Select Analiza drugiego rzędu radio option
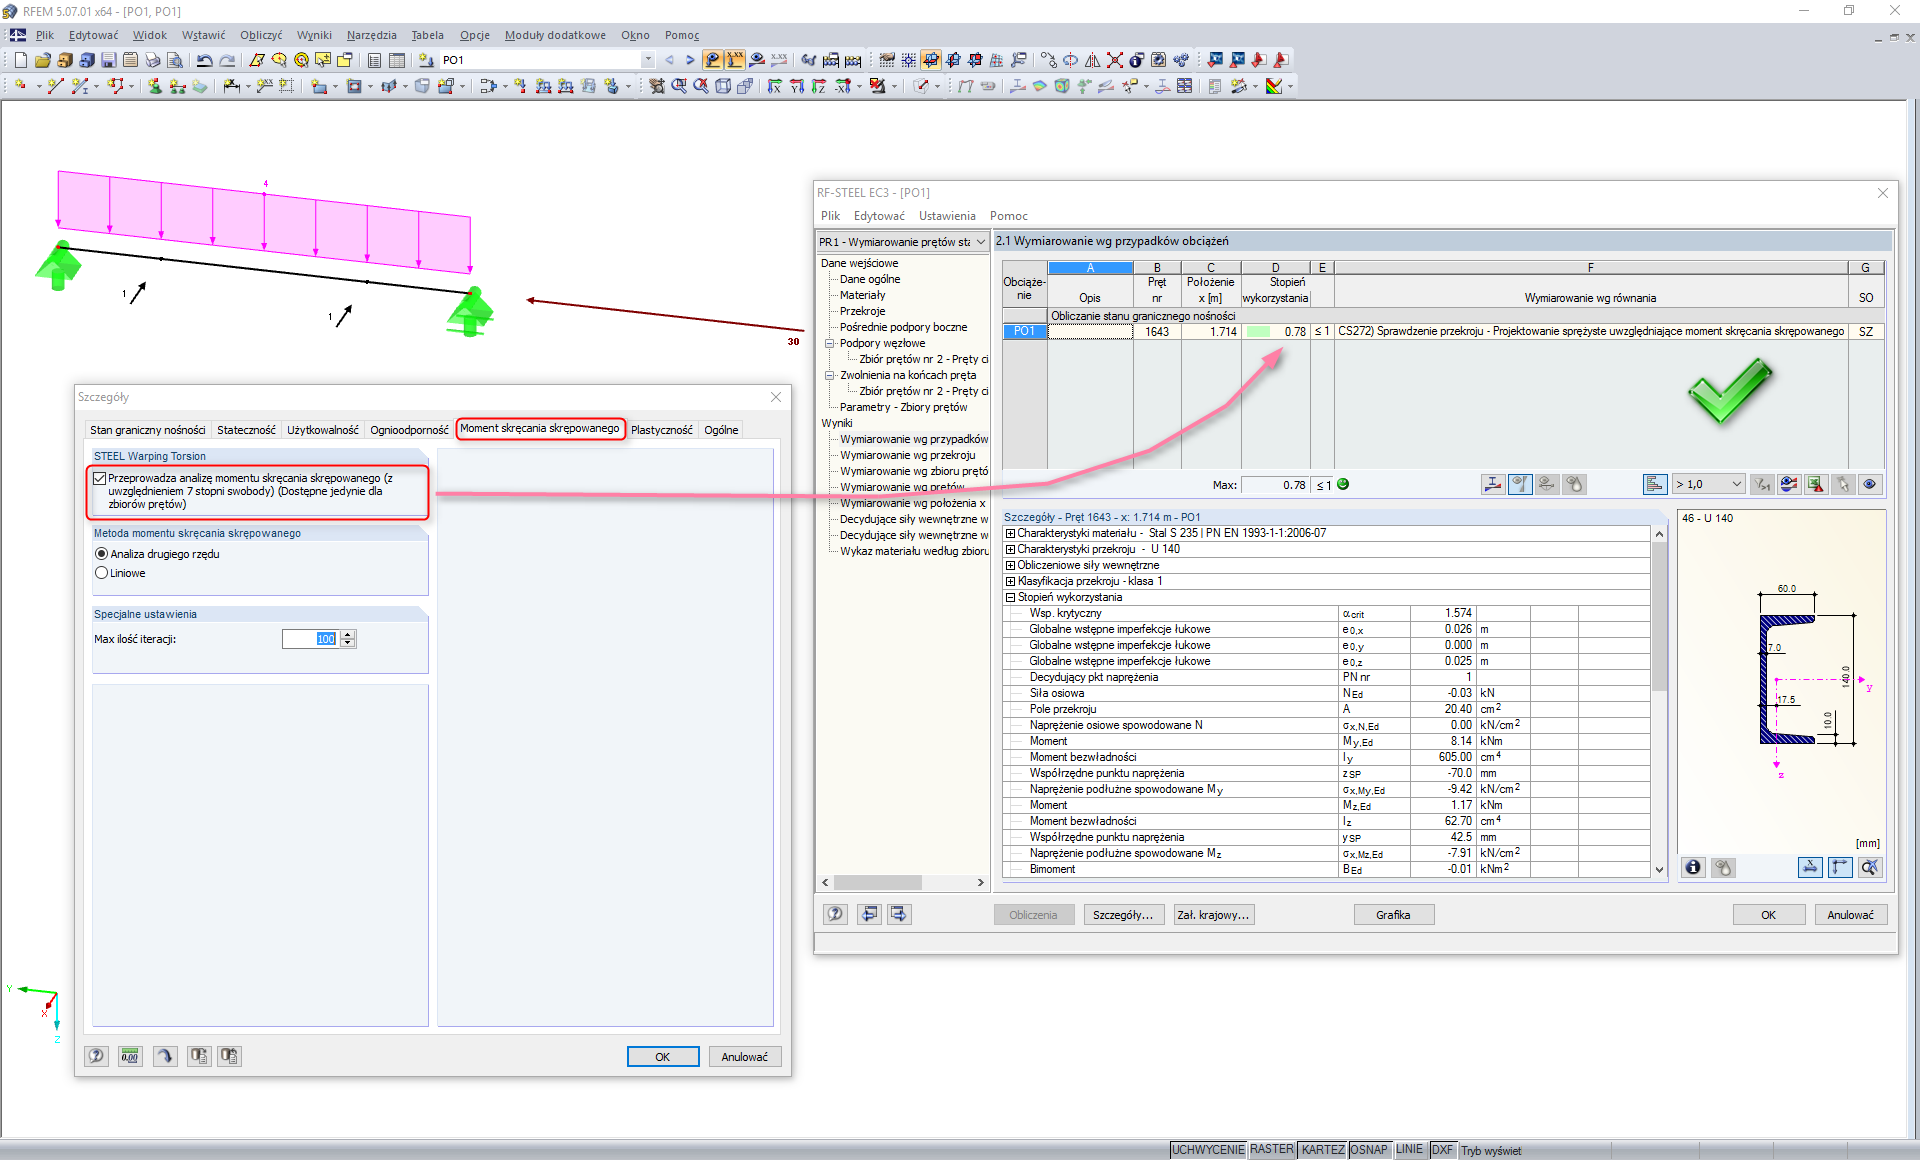The width and height of the screenshot is (1920, 1160). pos(101,554)
